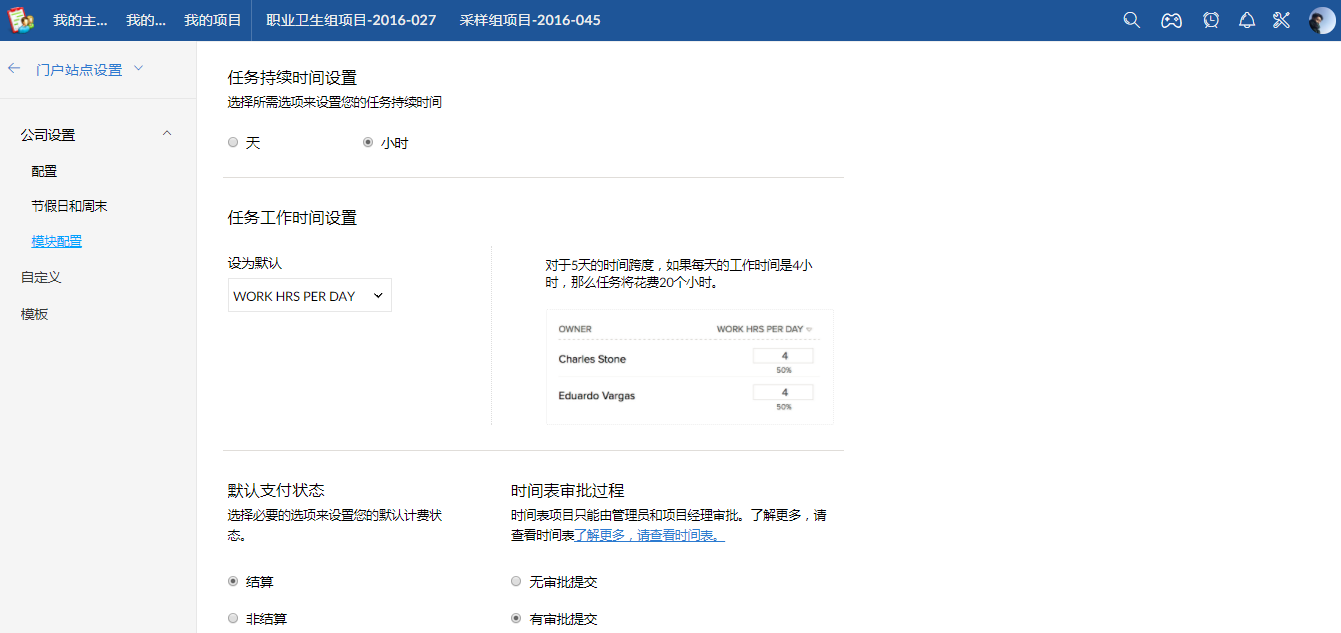The width and height of the screenshot is (1341, 633).
Task: Select 无审批提交 radio option
Action: click(x=516, y=582)
